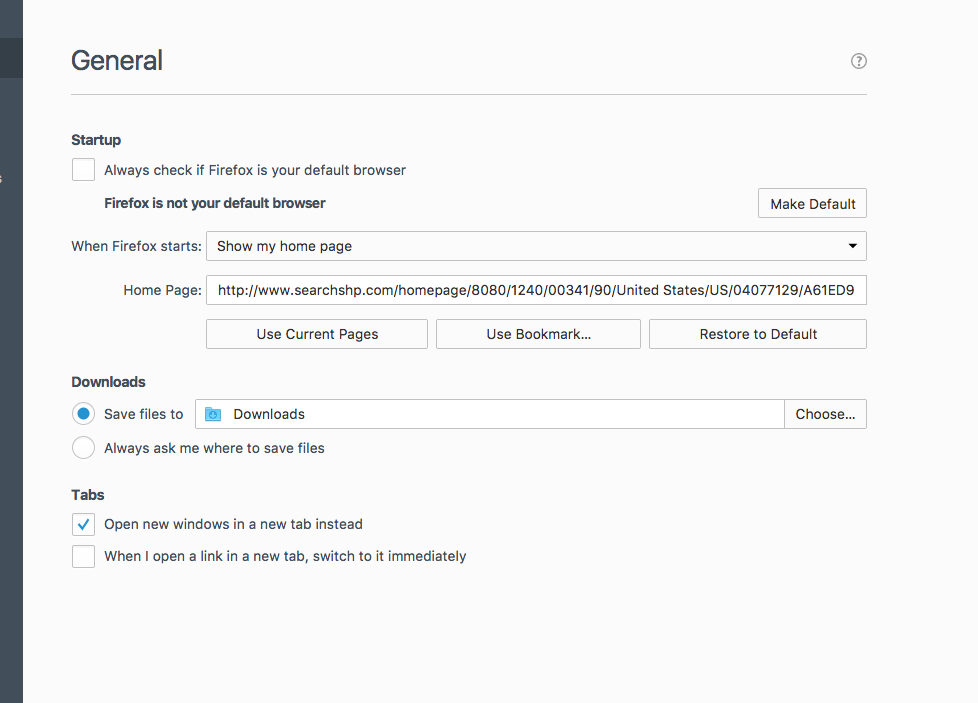978x703 pixels.
Task: Click the Use Current Pages button
Action: (317, 334)
